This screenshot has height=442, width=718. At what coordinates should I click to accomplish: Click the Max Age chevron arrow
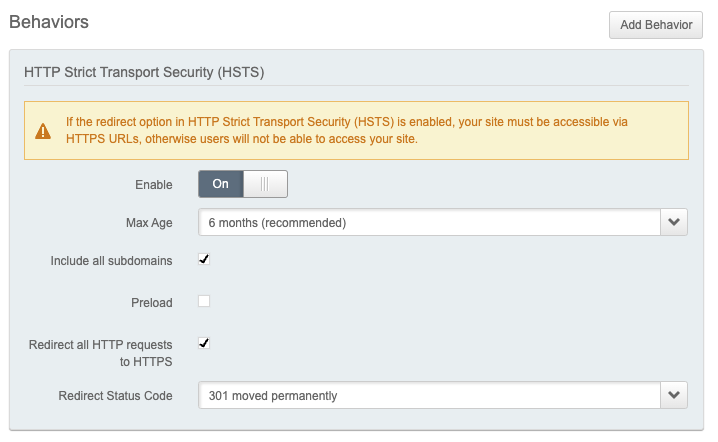[x=674, y=223]
